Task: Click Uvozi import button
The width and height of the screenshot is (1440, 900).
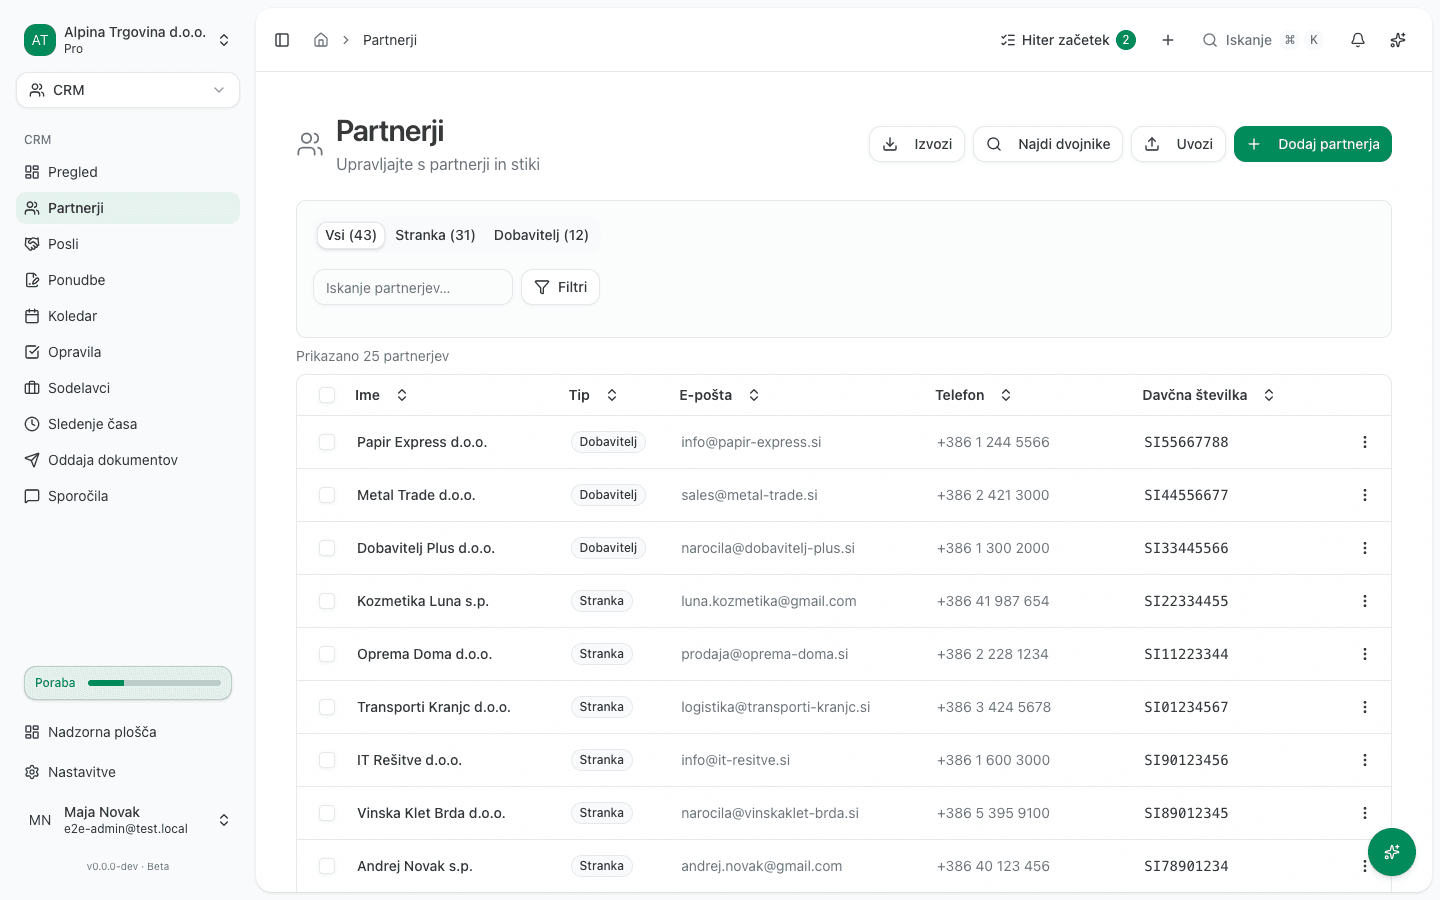Action: (1178, 144)
